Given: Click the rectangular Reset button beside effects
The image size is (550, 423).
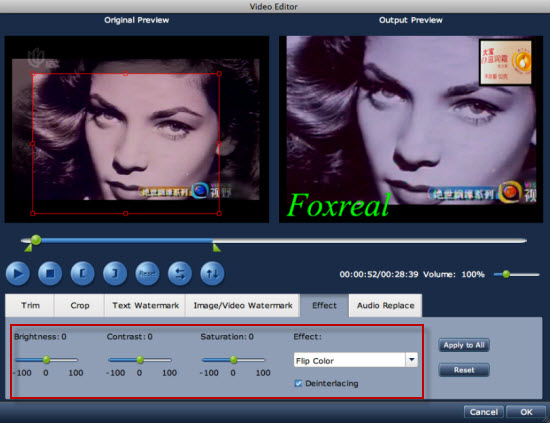Looking at the screenshot, I should (464, 370).
